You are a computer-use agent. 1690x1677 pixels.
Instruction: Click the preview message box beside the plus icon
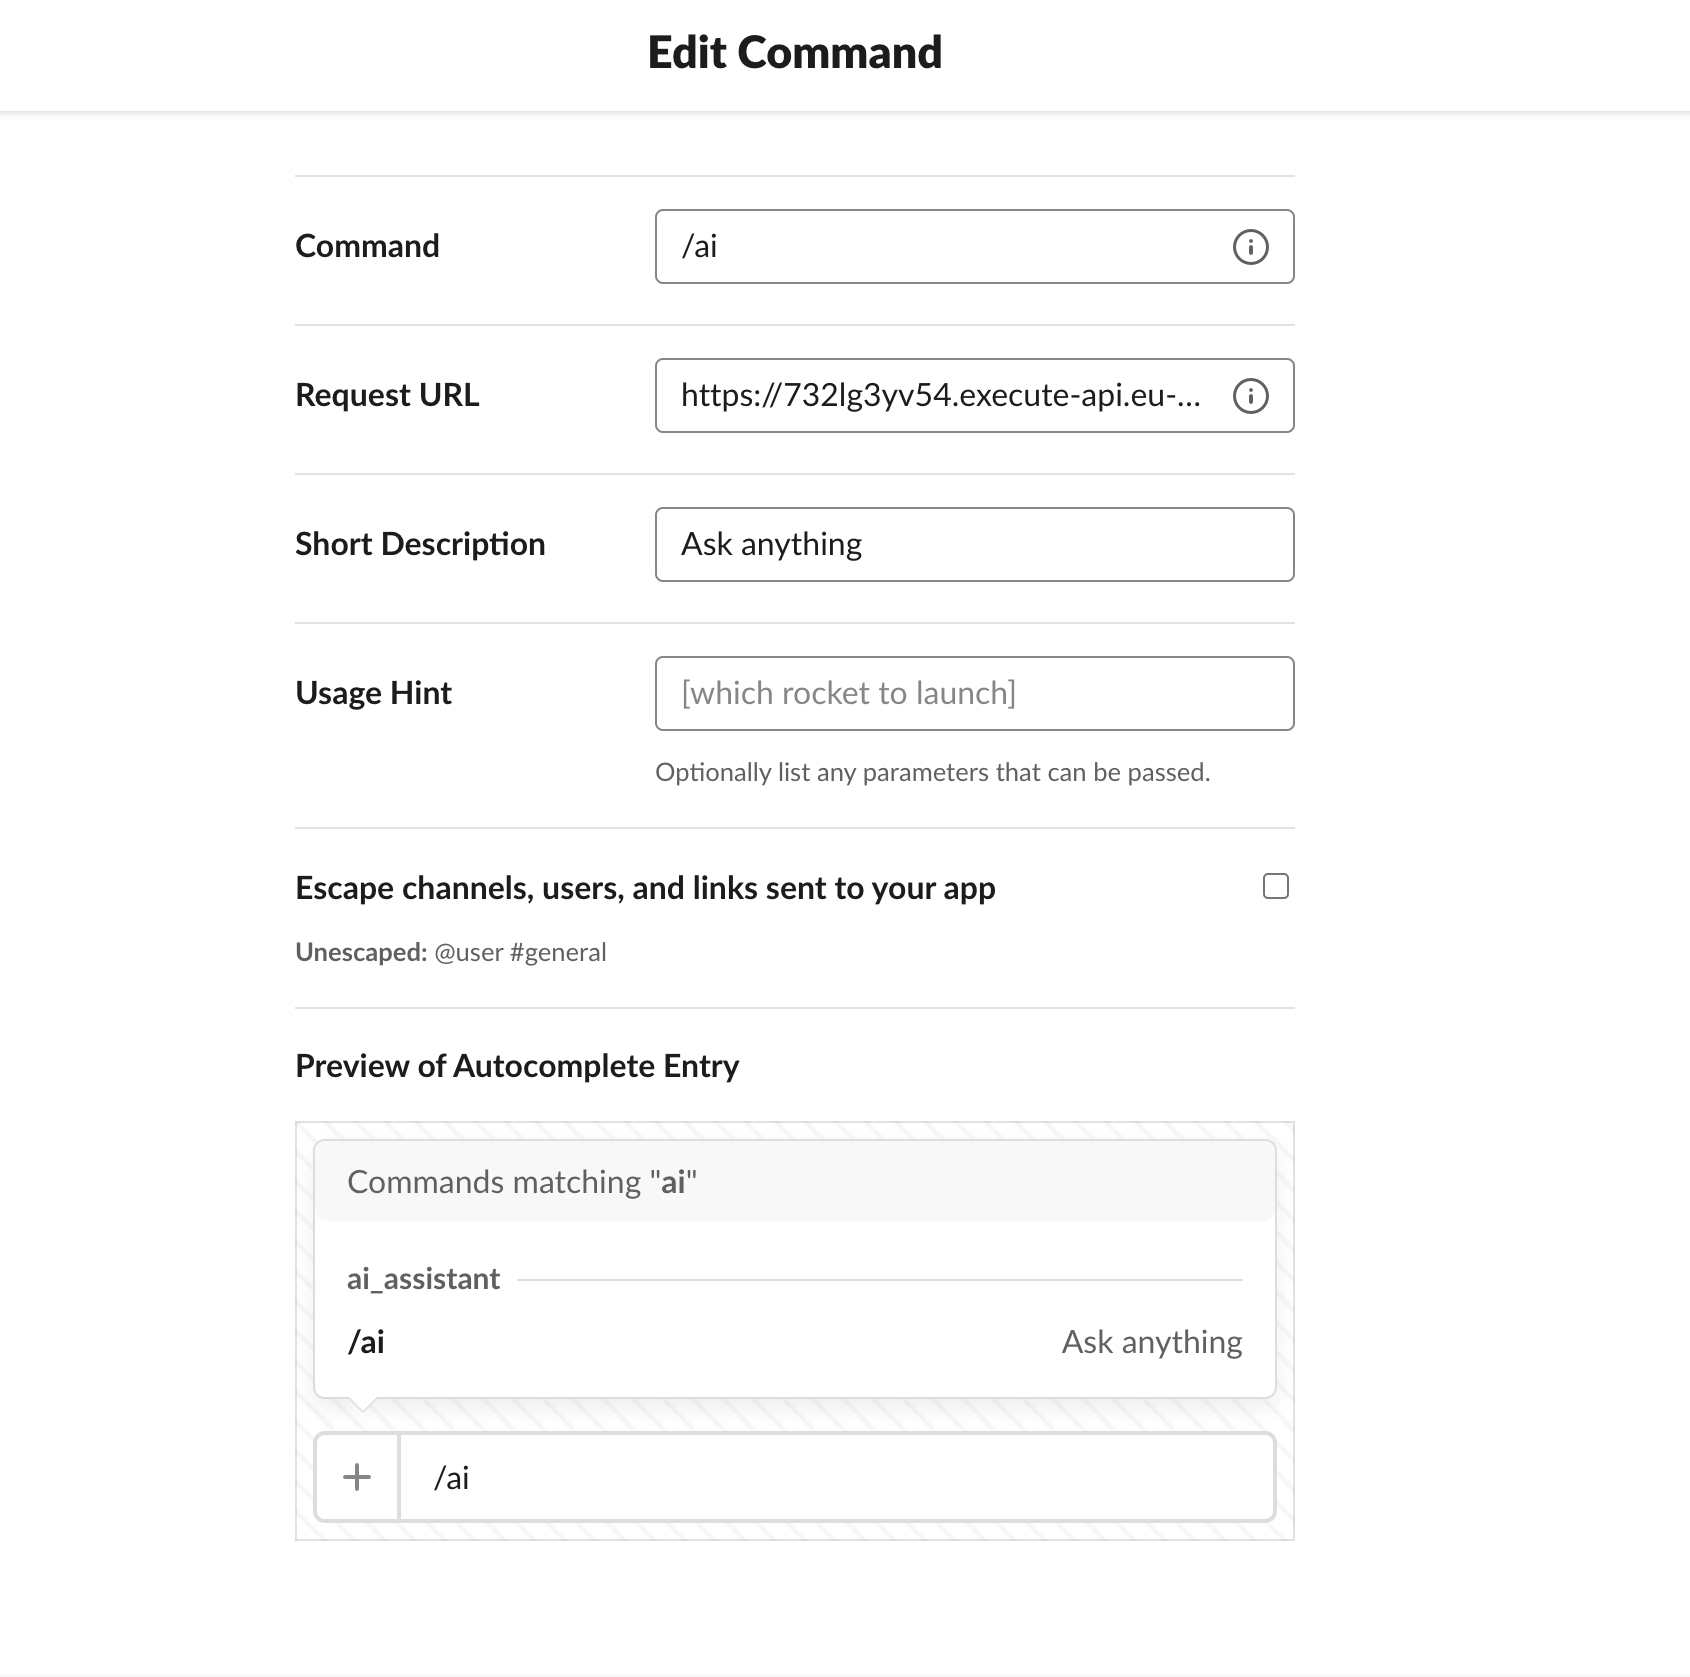[x=836, y=1478]
